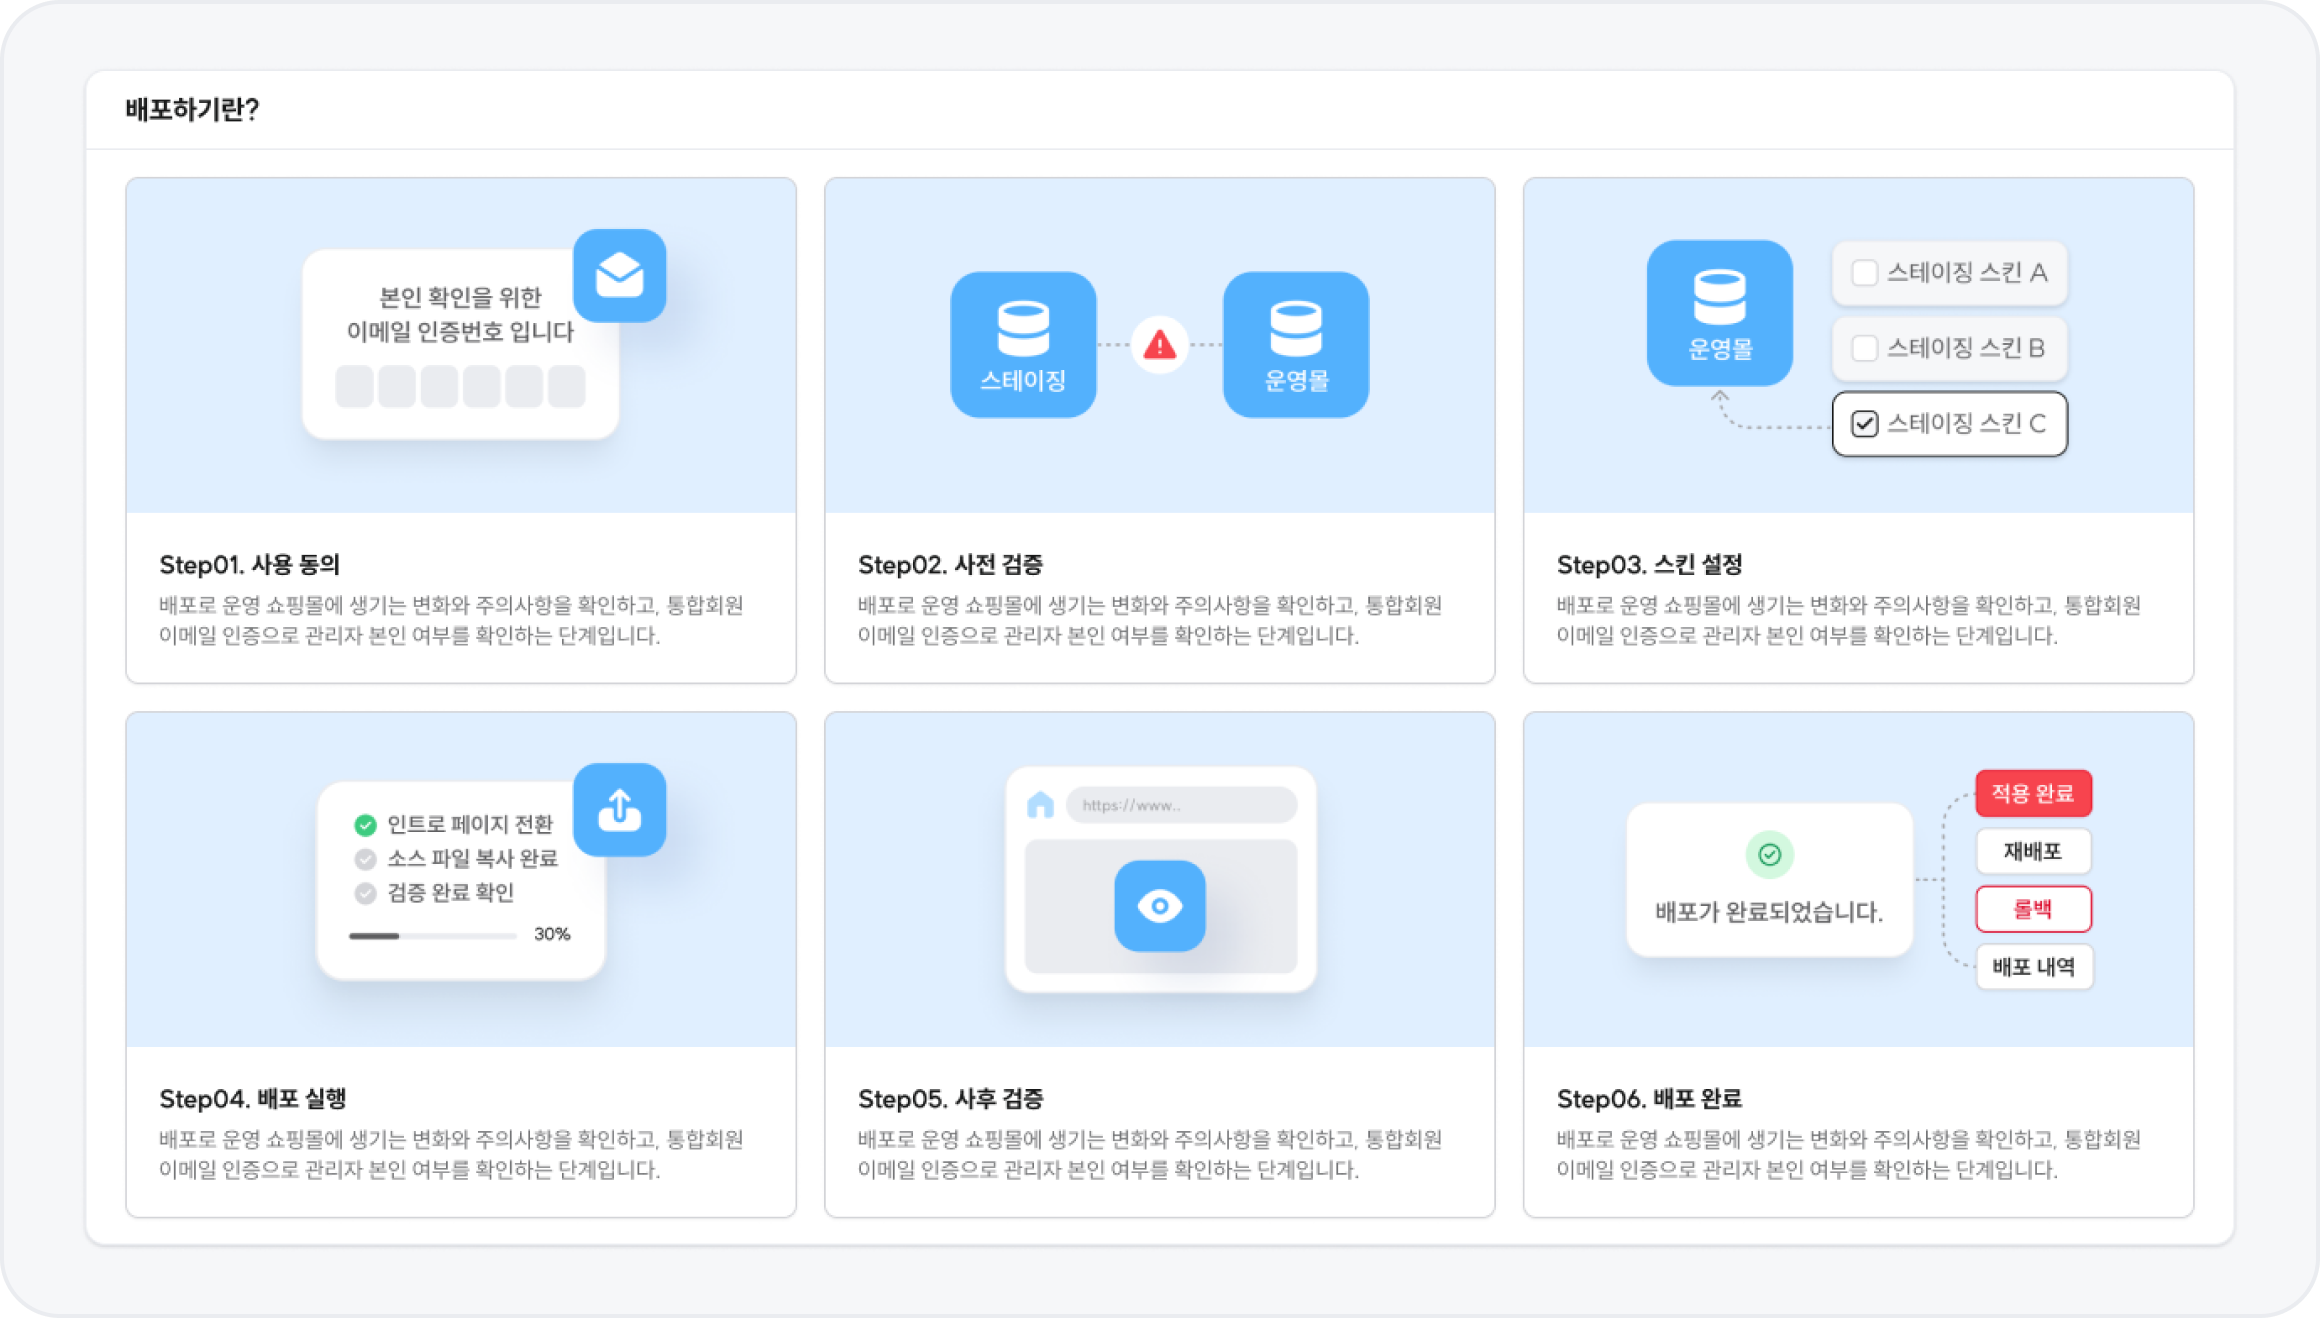Click the 인트로 페이지 전환 label
This screenshot has width=2320, height=1318.
[470, 825]
